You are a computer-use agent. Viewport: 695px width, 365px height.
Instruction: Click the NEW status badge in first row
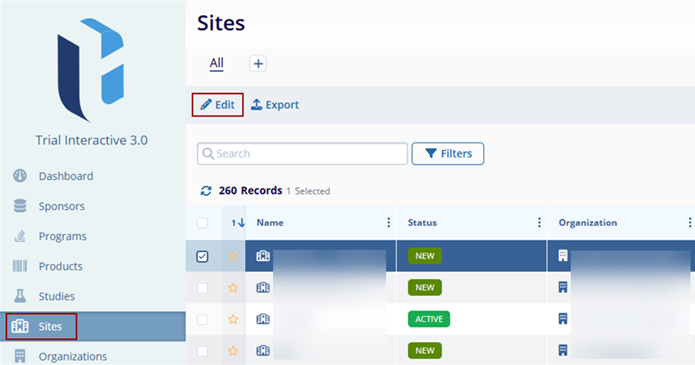tap(425, 256)
